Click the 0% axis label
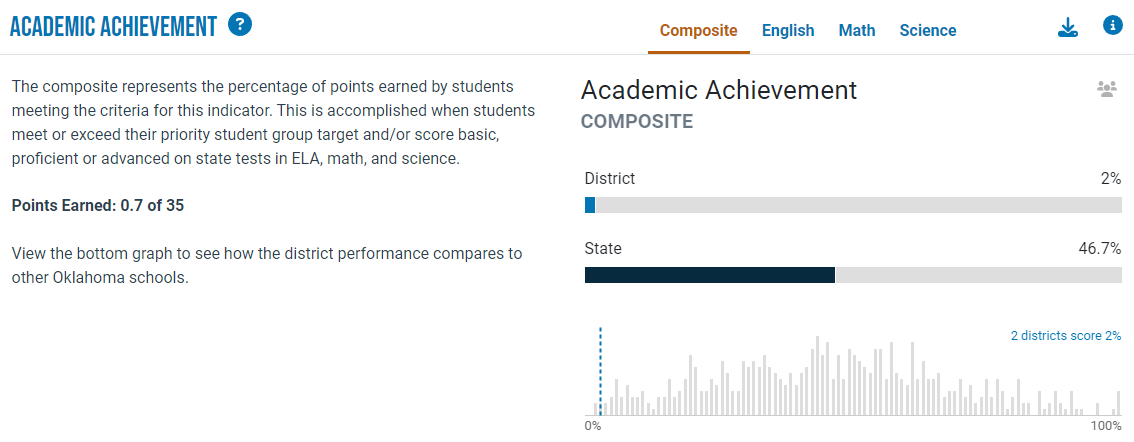Image resolution: width=1134 pixels, height=442 pixels. pyautogui.click(x=592, y=426)
